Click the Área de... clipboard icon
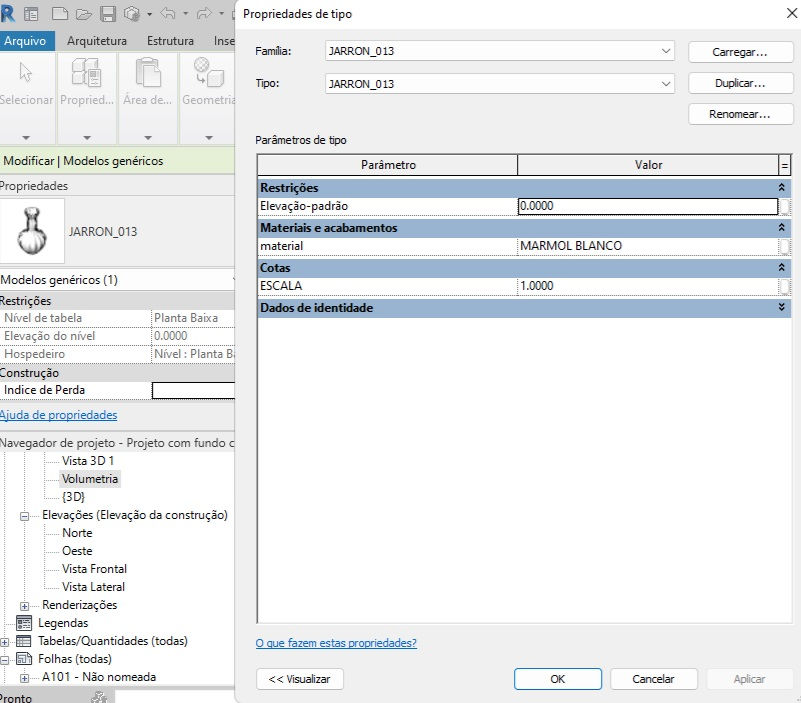Screen dimensions: 801x703 coord(148,72)
